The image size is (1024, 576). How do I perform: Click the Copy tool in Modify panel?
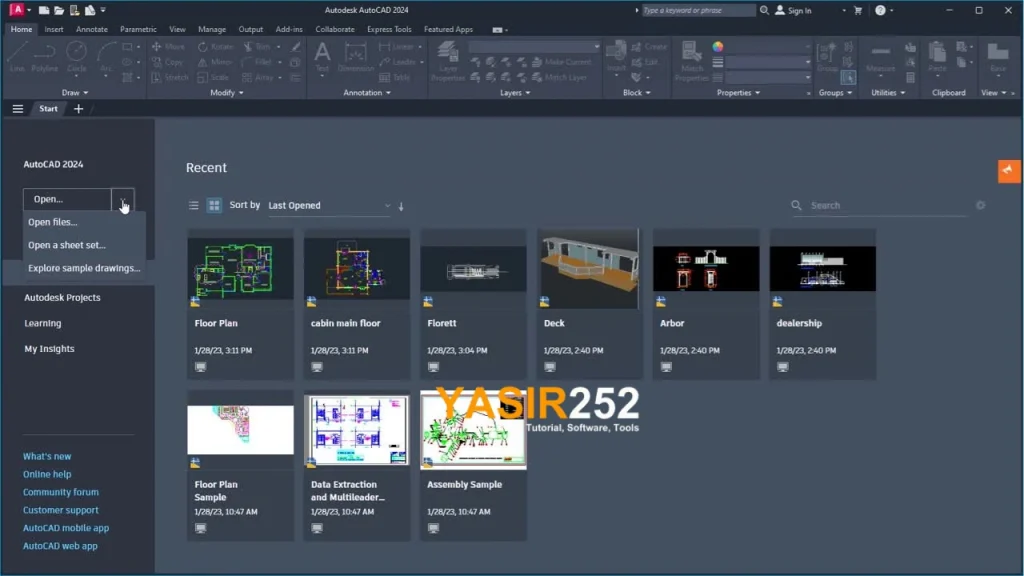[167, 62]
